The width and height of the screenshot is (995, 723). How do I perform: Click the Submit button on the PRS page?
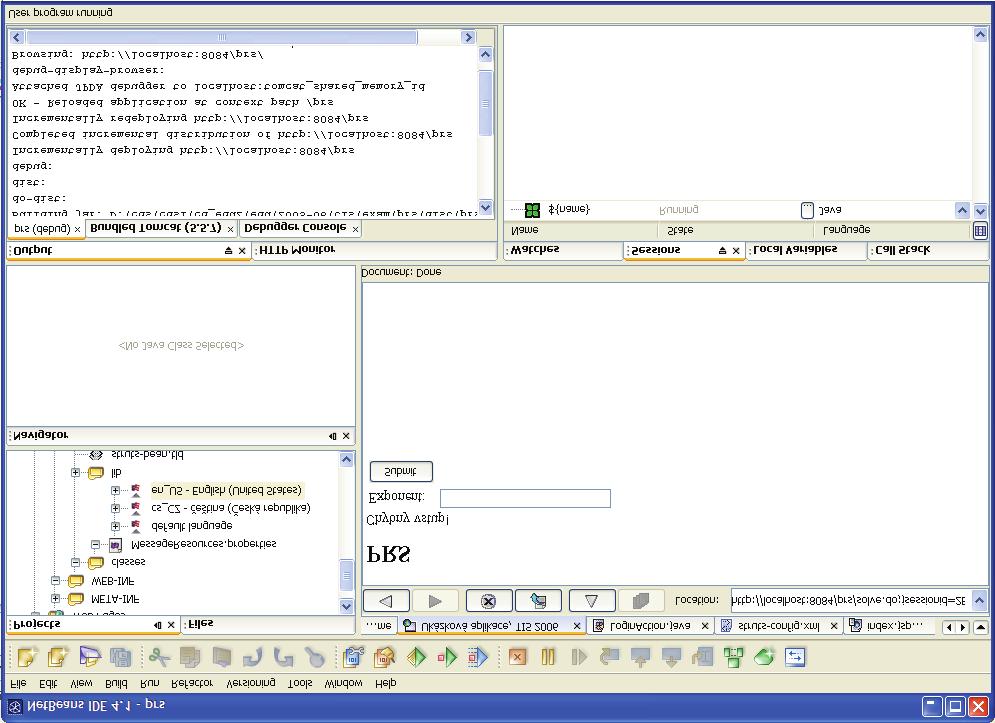pyautogui.click(x=401, y=472)
